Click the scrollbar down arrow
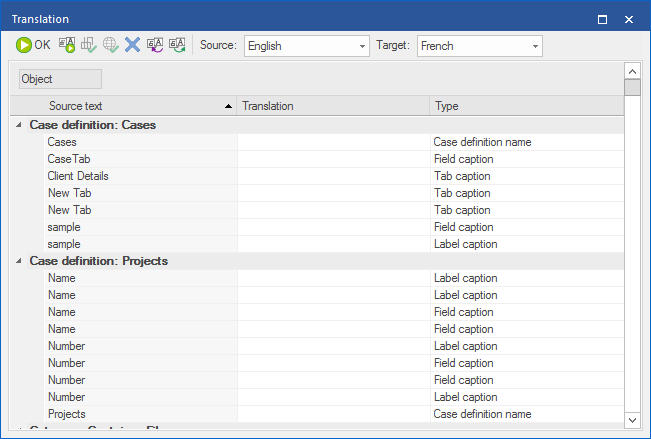 tap(632, 420)
